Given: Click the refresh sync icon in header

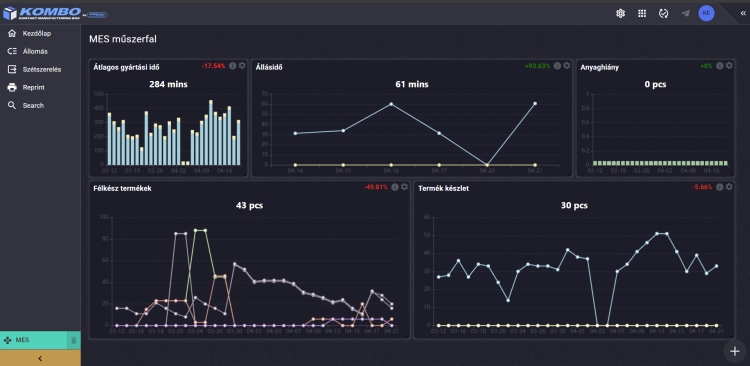Looking at the screenshot, I should pyautogui.click(x=663, y=13).
